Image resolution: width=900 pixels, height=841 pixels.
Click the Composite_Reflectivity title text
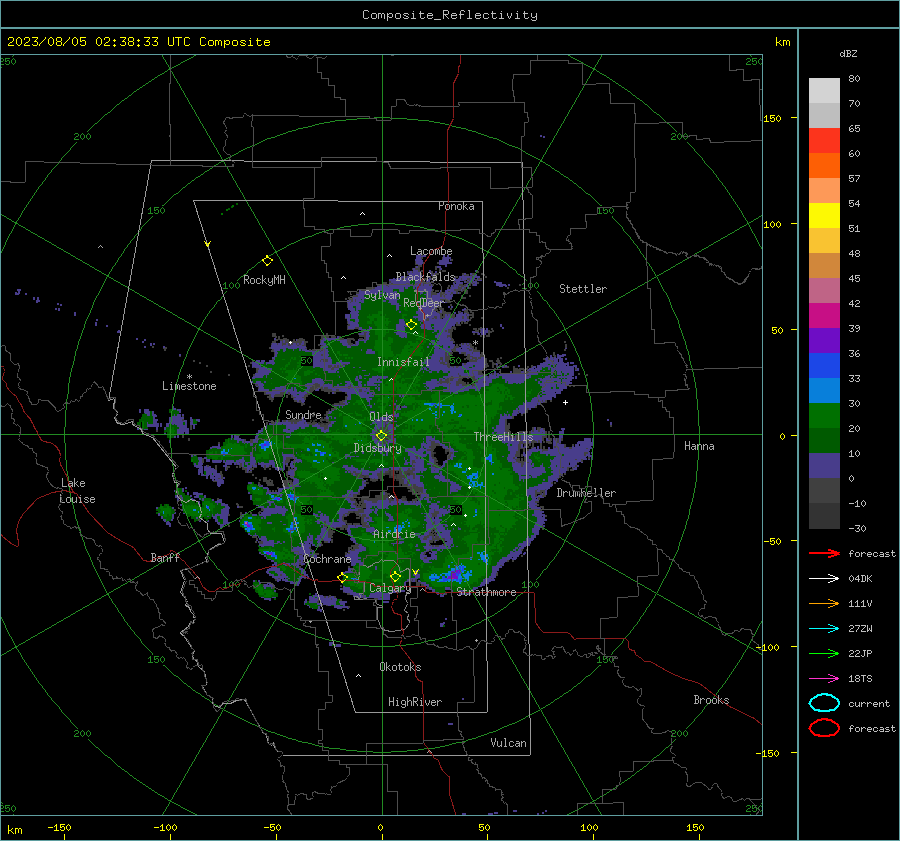click(450, 15)
